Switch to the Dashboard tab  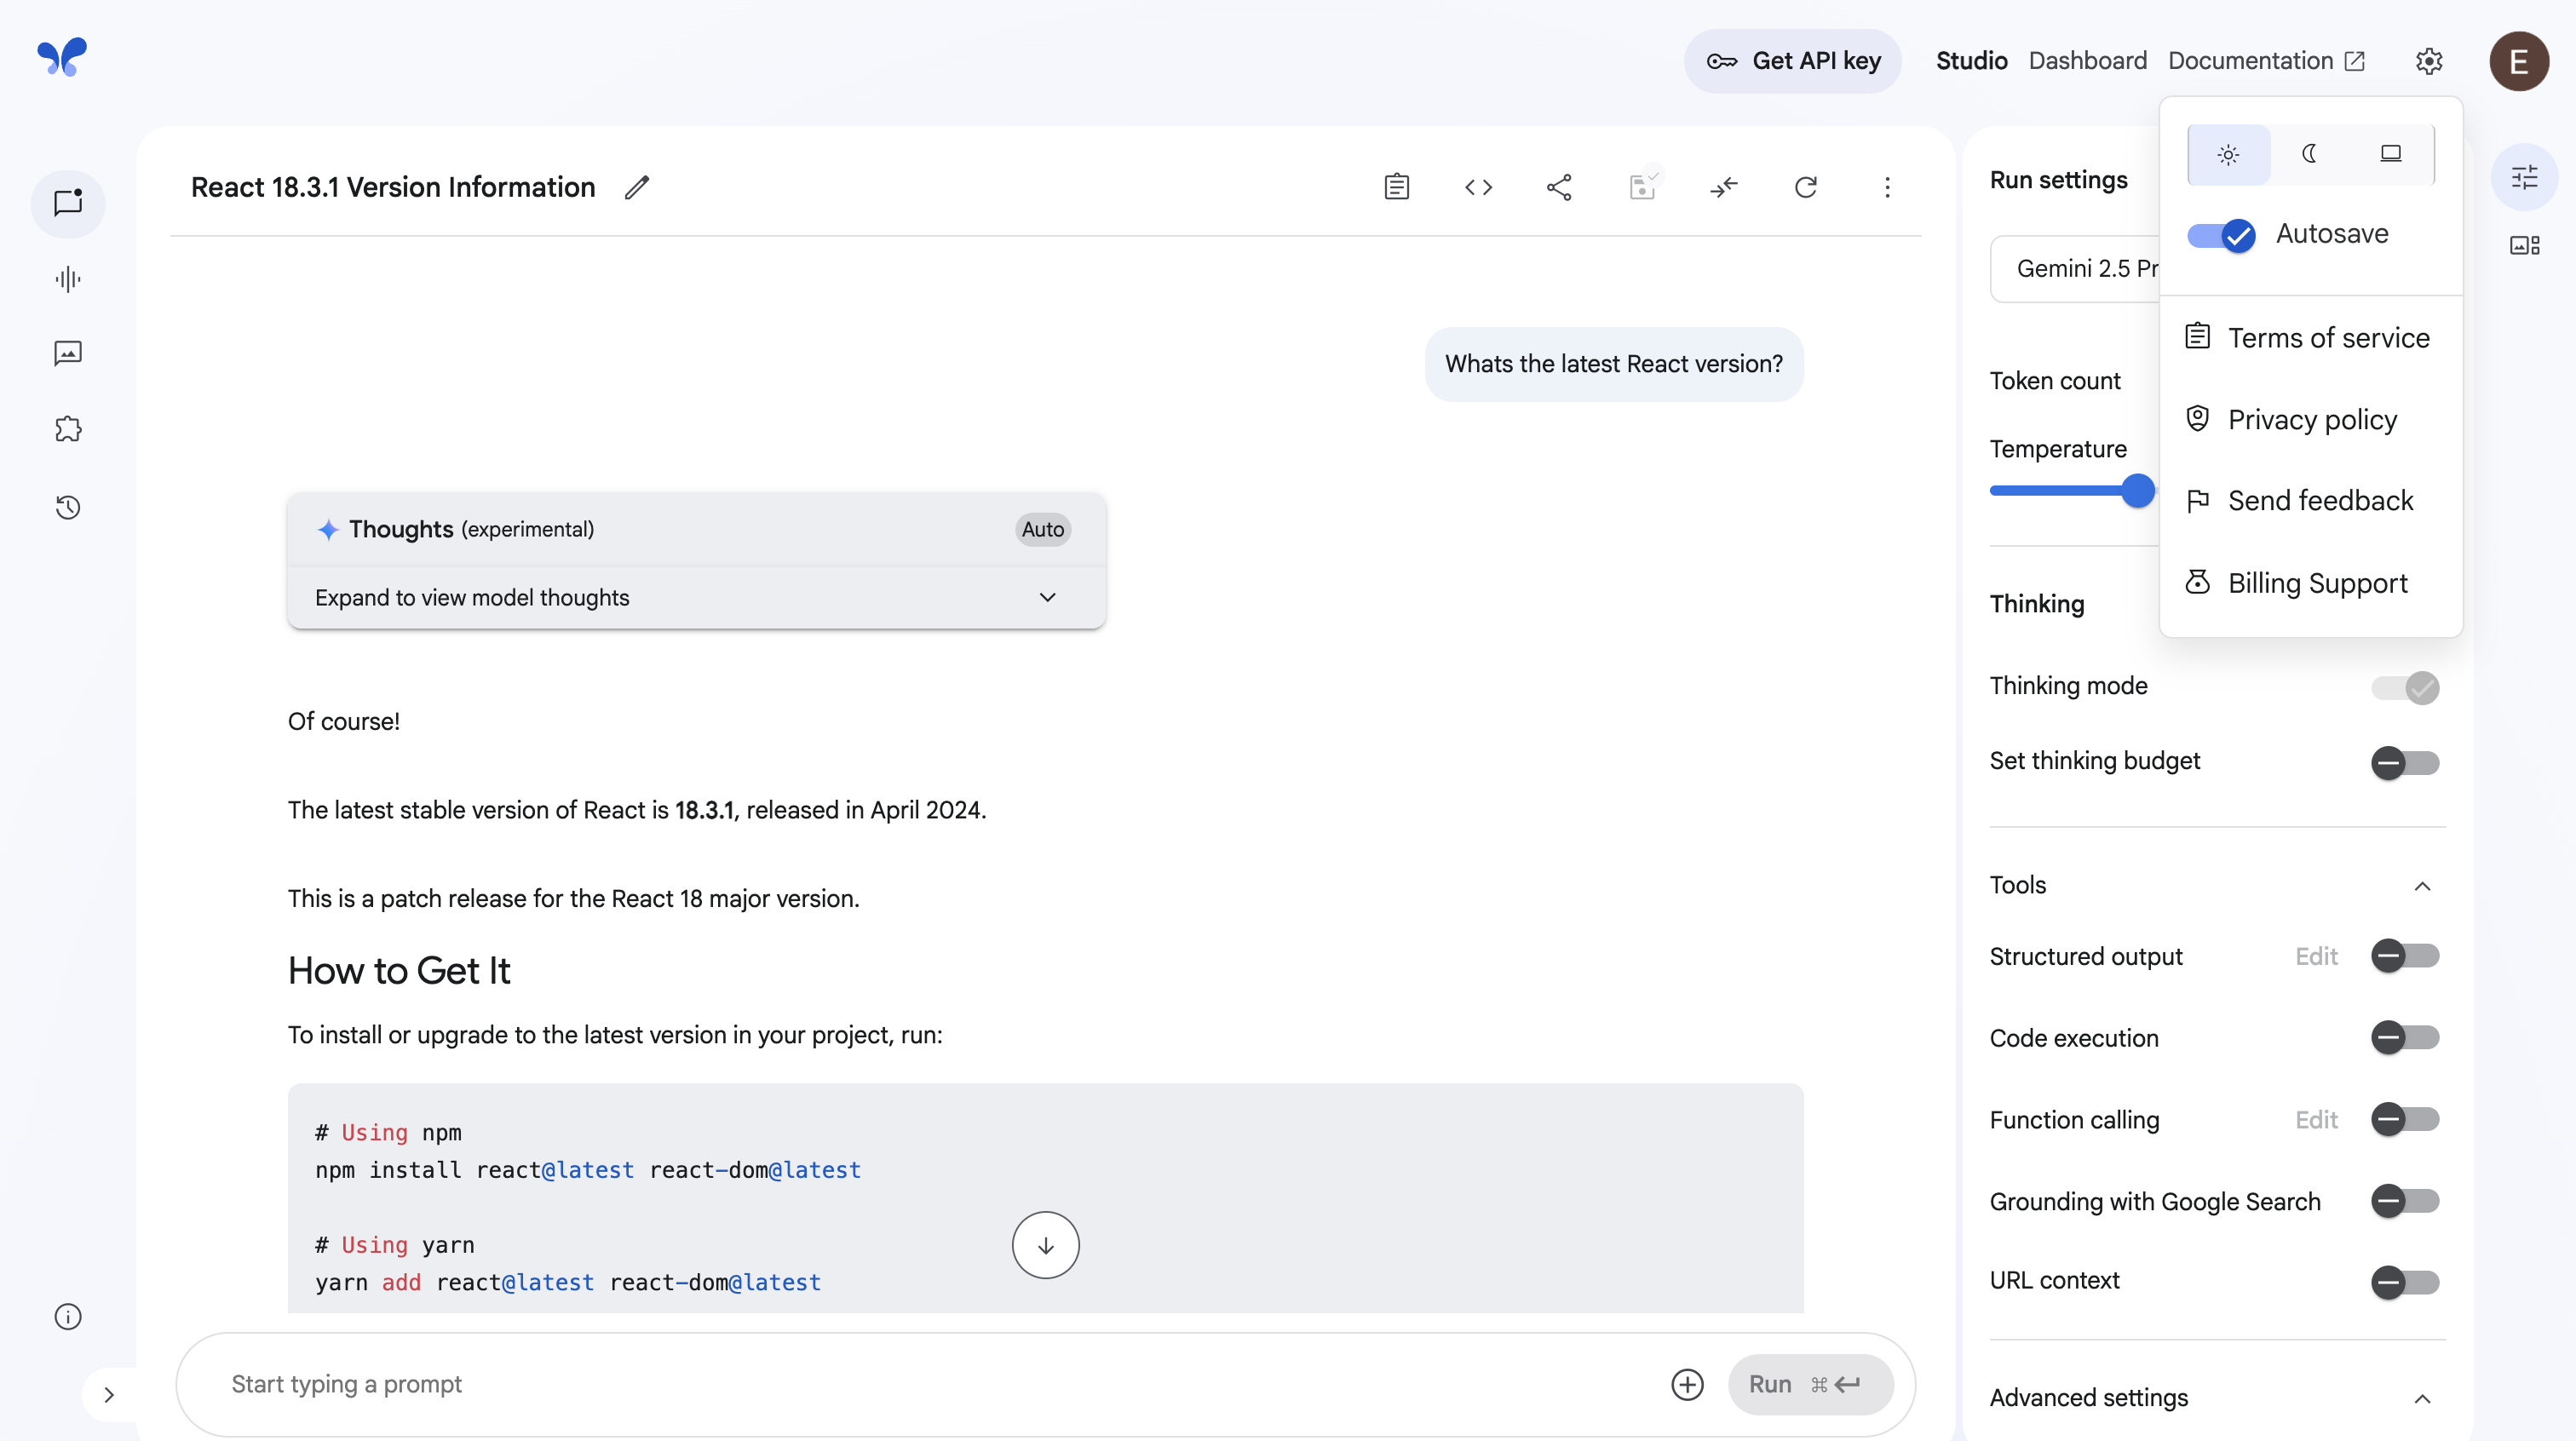[2087, 61]
